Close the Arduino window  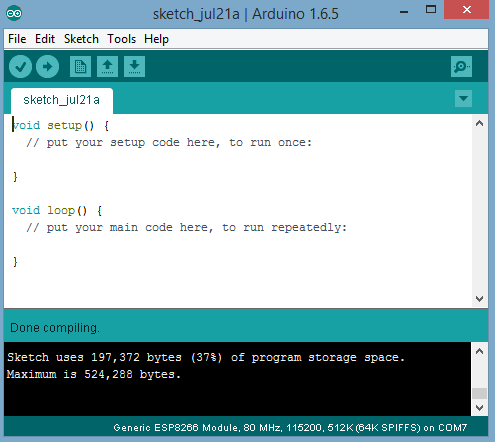coord(467,10)
